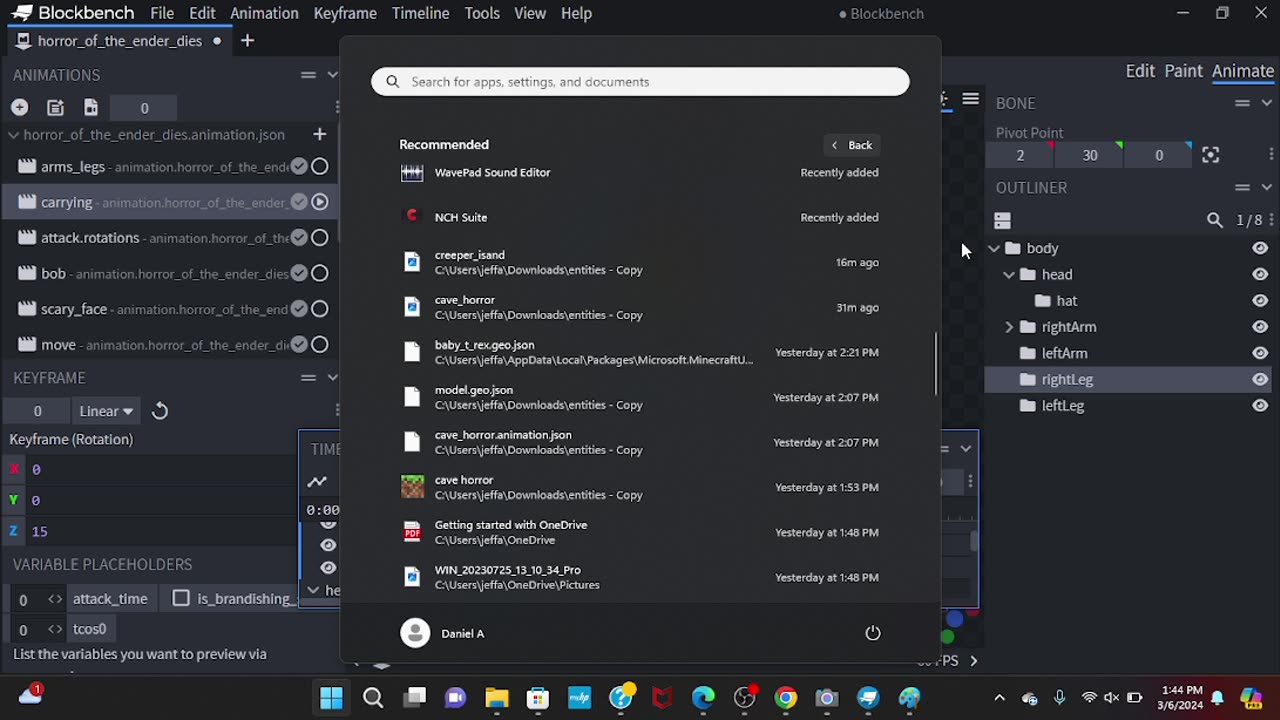
Task: Expand the rightArm bone in outliner
Action: pos(1009,327)
